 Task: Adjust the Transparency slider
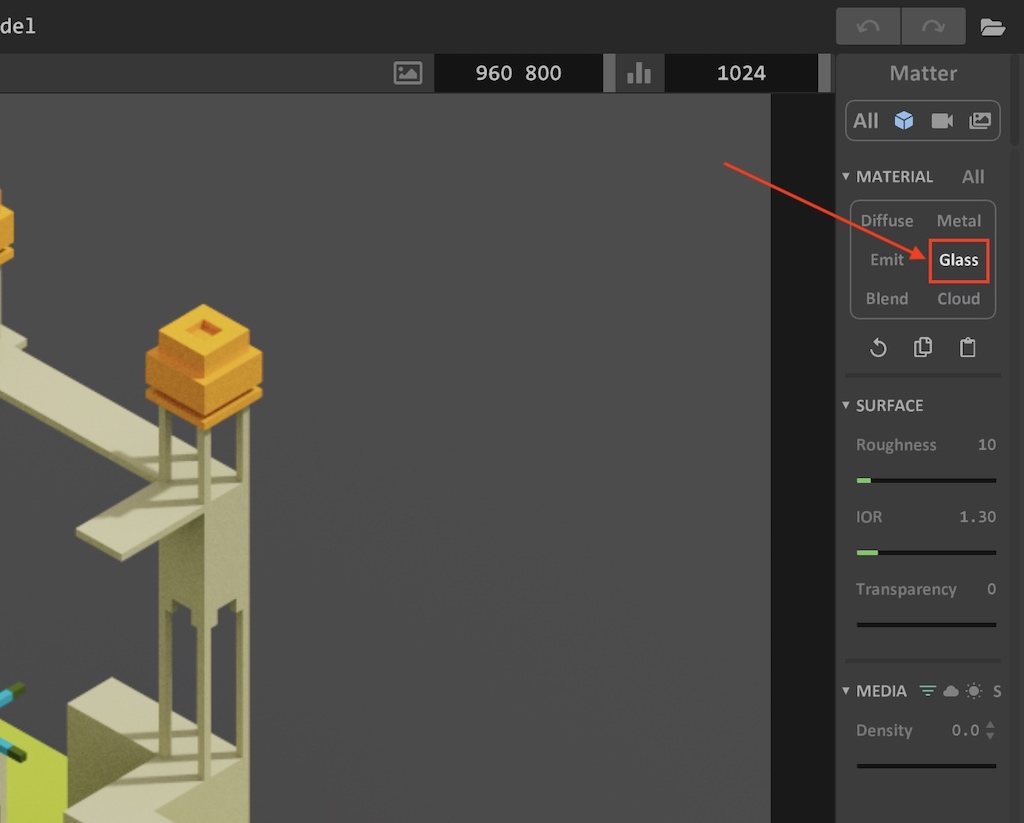926,624
